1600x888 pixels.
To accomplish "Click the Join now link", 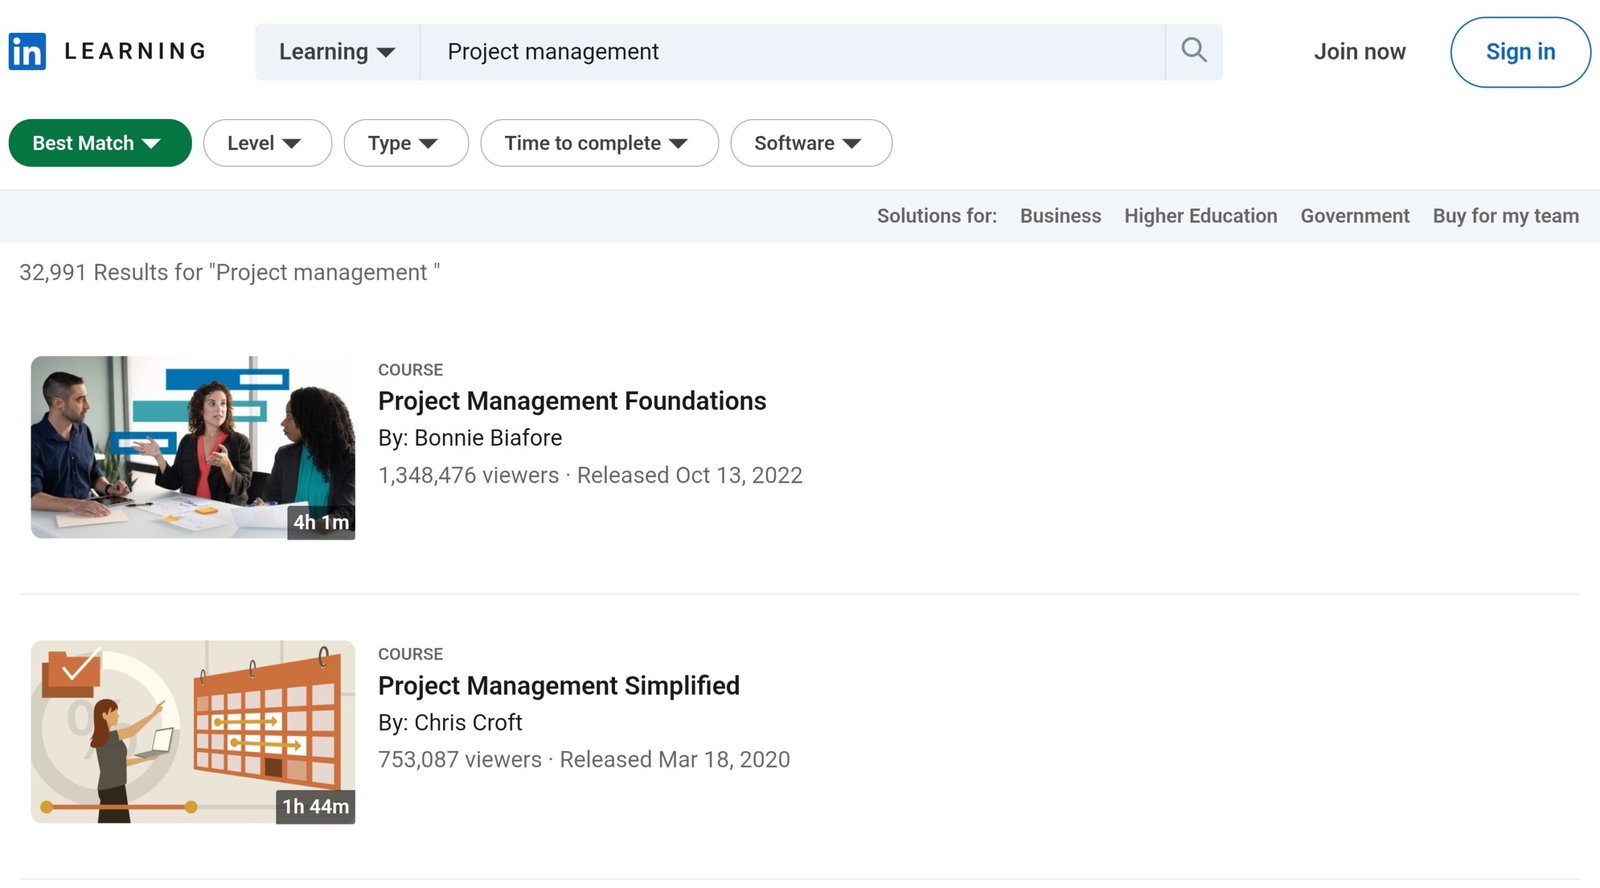I will (1359, 52).
